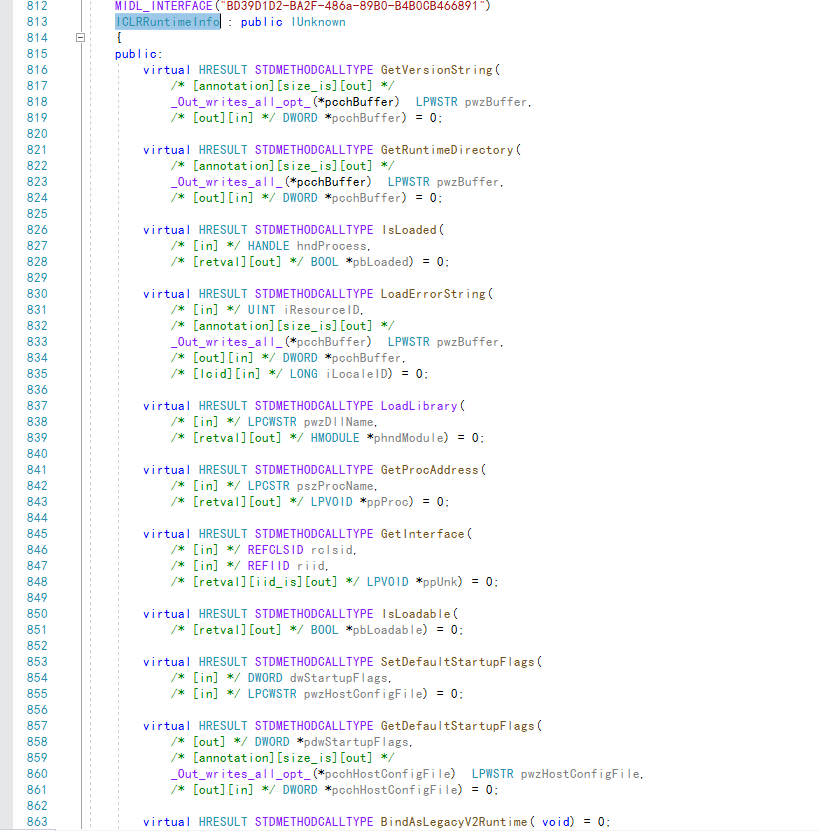Click the LoadErrorString method name
The image size is (820, 831).
433,294
